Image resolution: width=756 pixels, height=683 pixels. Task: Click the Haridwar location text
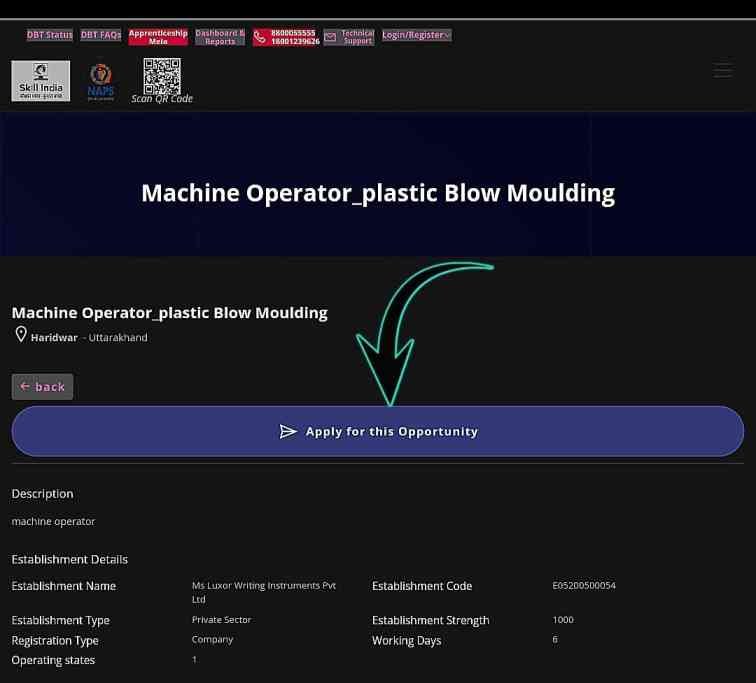point(54,337)
